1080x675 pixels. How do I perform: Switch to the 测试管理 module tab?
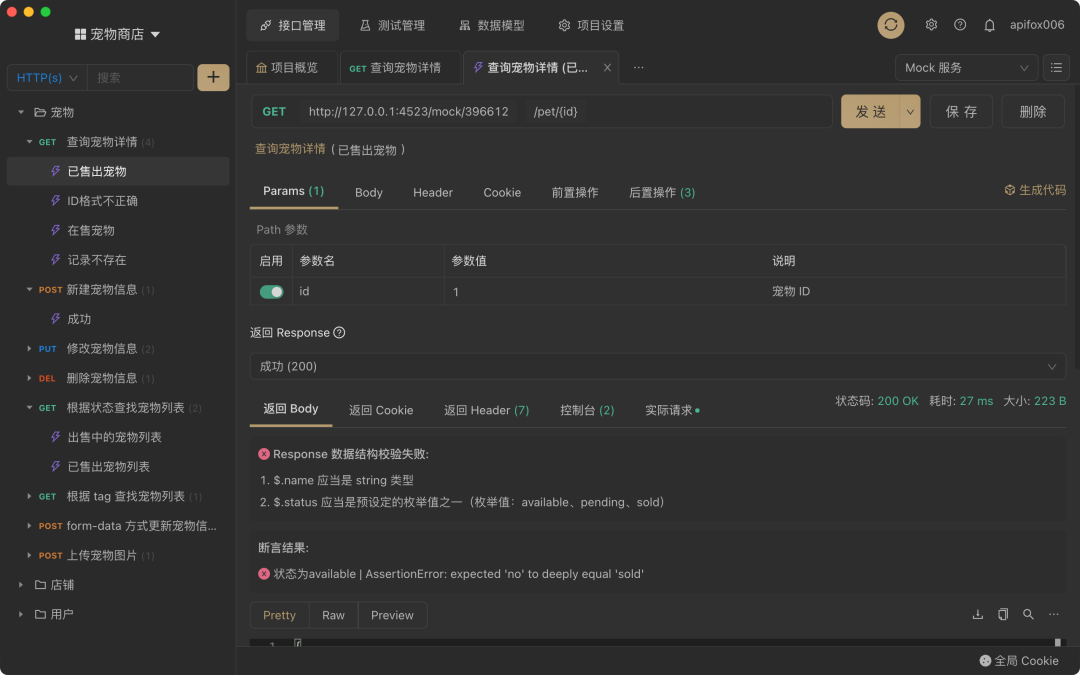(x=392, y=25)
